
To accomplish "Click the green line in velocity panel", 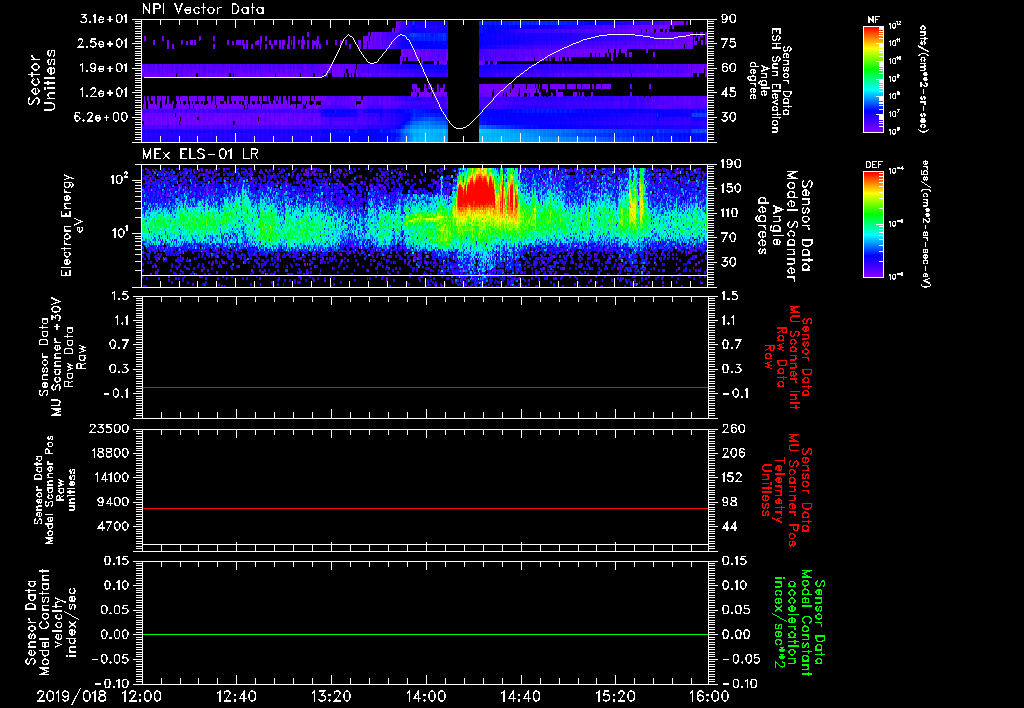I will pyautogui.click(x=425, y=634).
